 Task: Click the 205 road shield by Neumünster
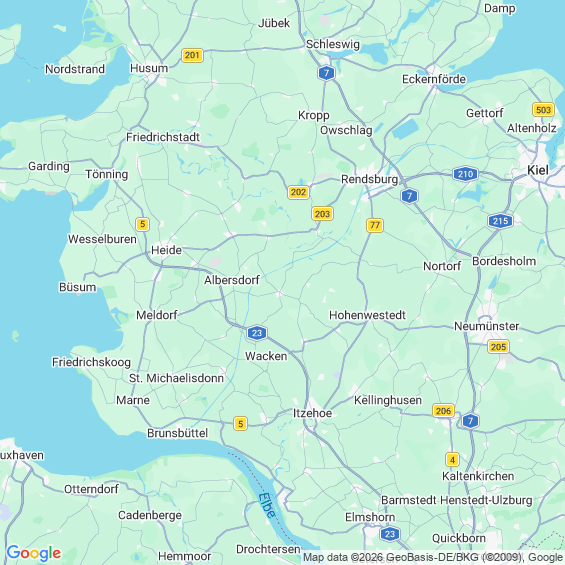(x=498, y=347)
